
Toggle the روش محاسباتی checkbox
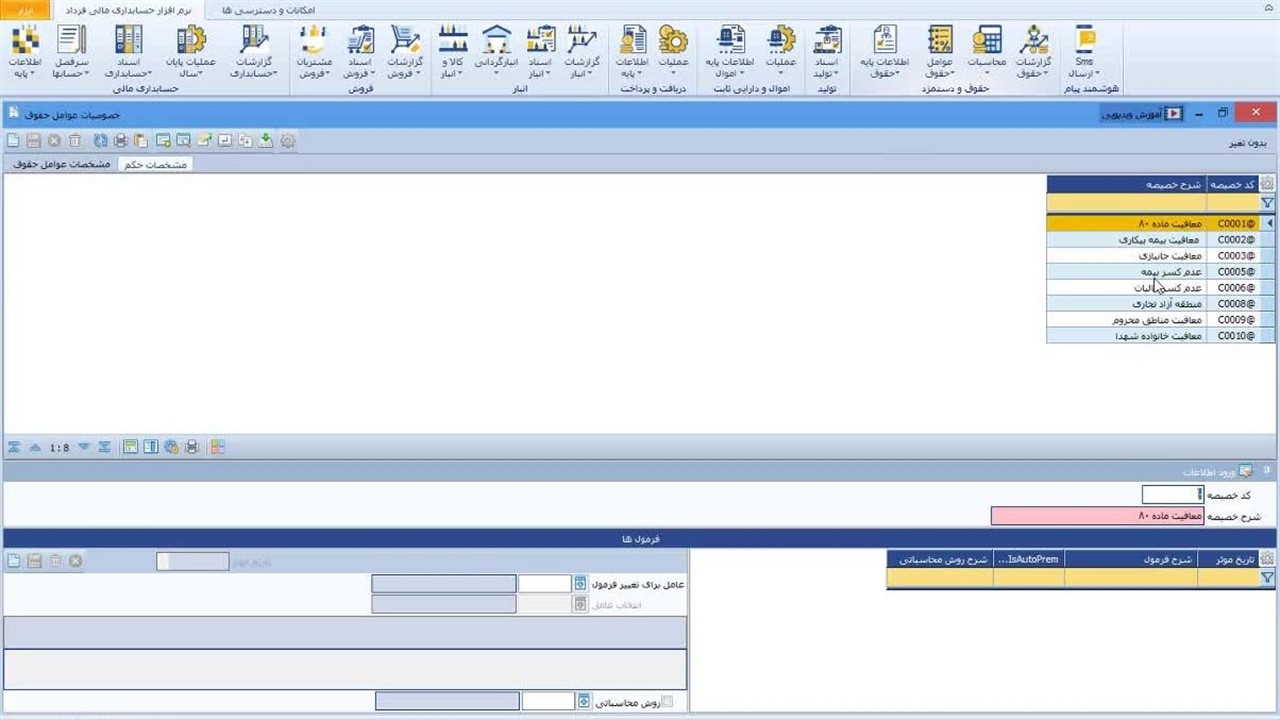click(667, 702)
